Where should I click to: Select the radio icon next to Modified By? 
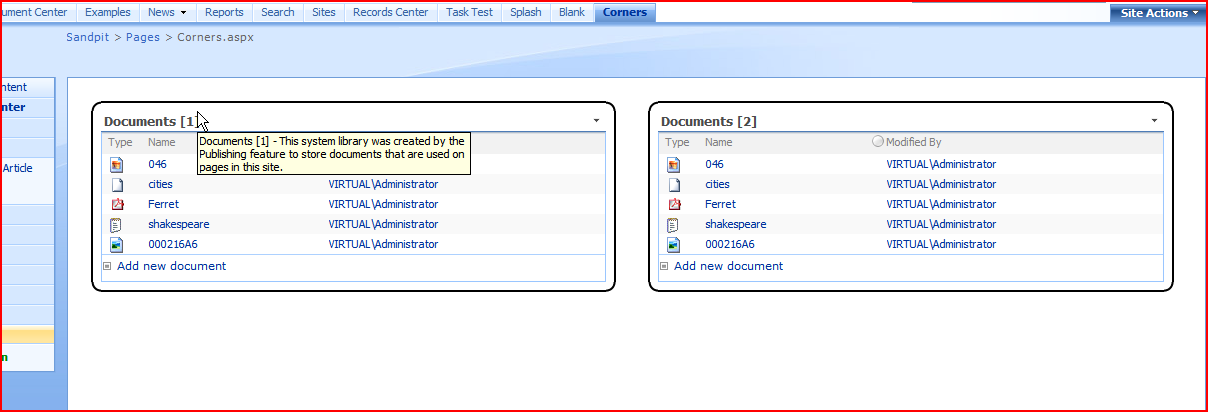tap(878, 143)
